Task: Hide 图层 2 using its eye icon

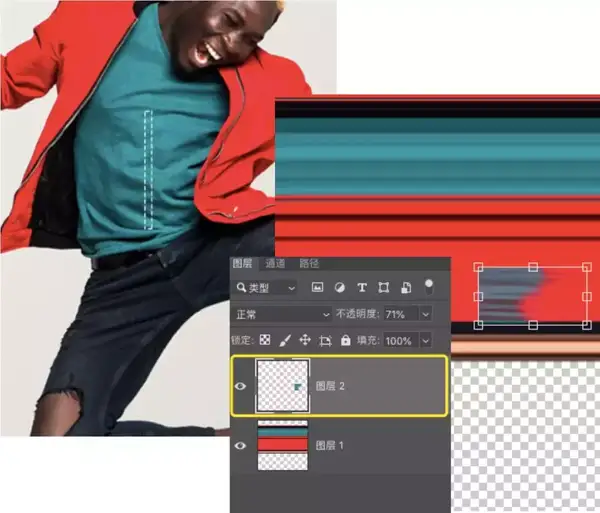Action: click(240, 385)
